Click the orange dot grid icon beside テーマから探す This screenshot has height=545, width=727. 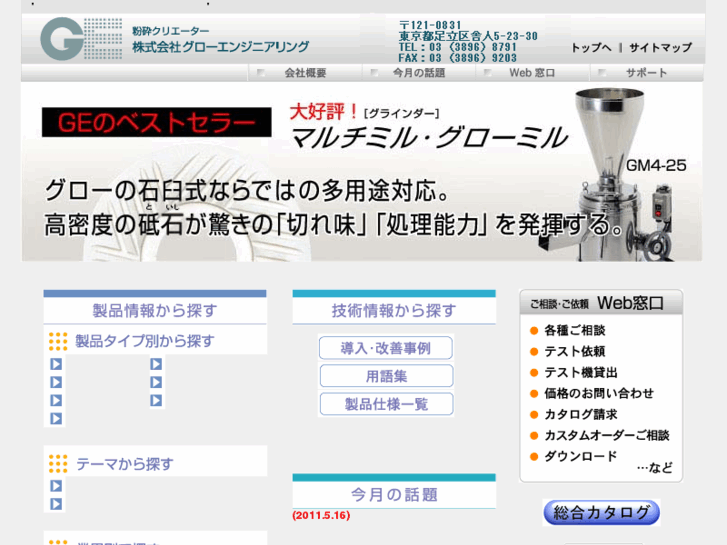(x=58, y=464)
